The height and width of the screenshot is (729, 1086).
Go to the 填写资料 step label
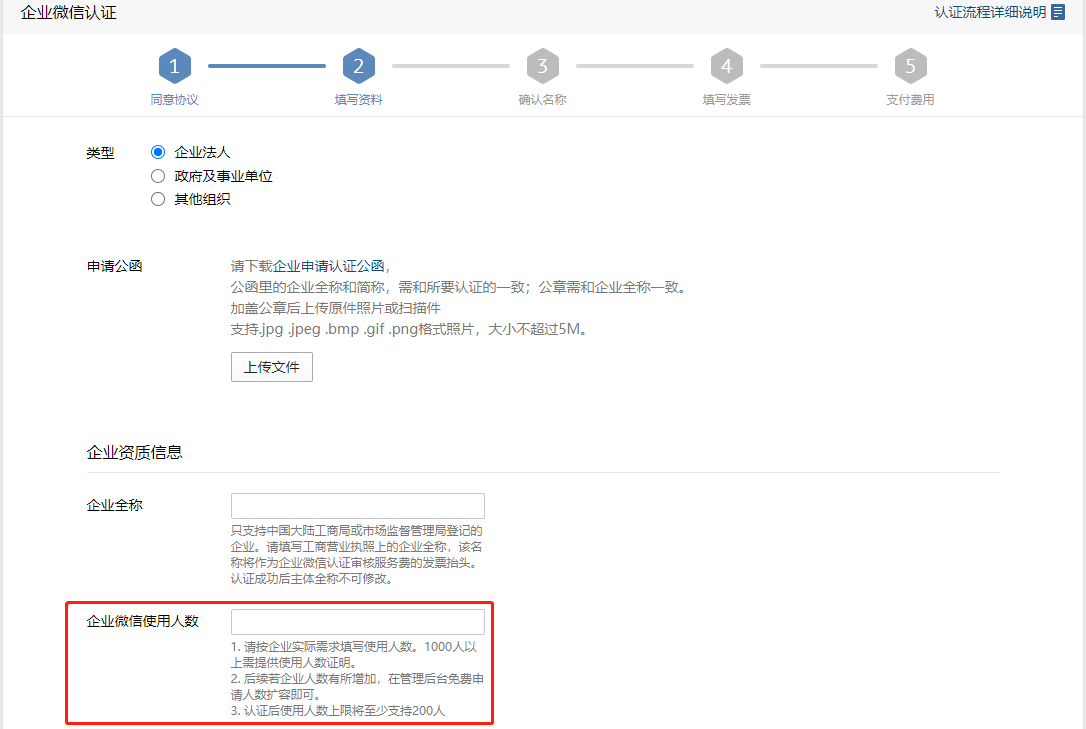(358, 100)
